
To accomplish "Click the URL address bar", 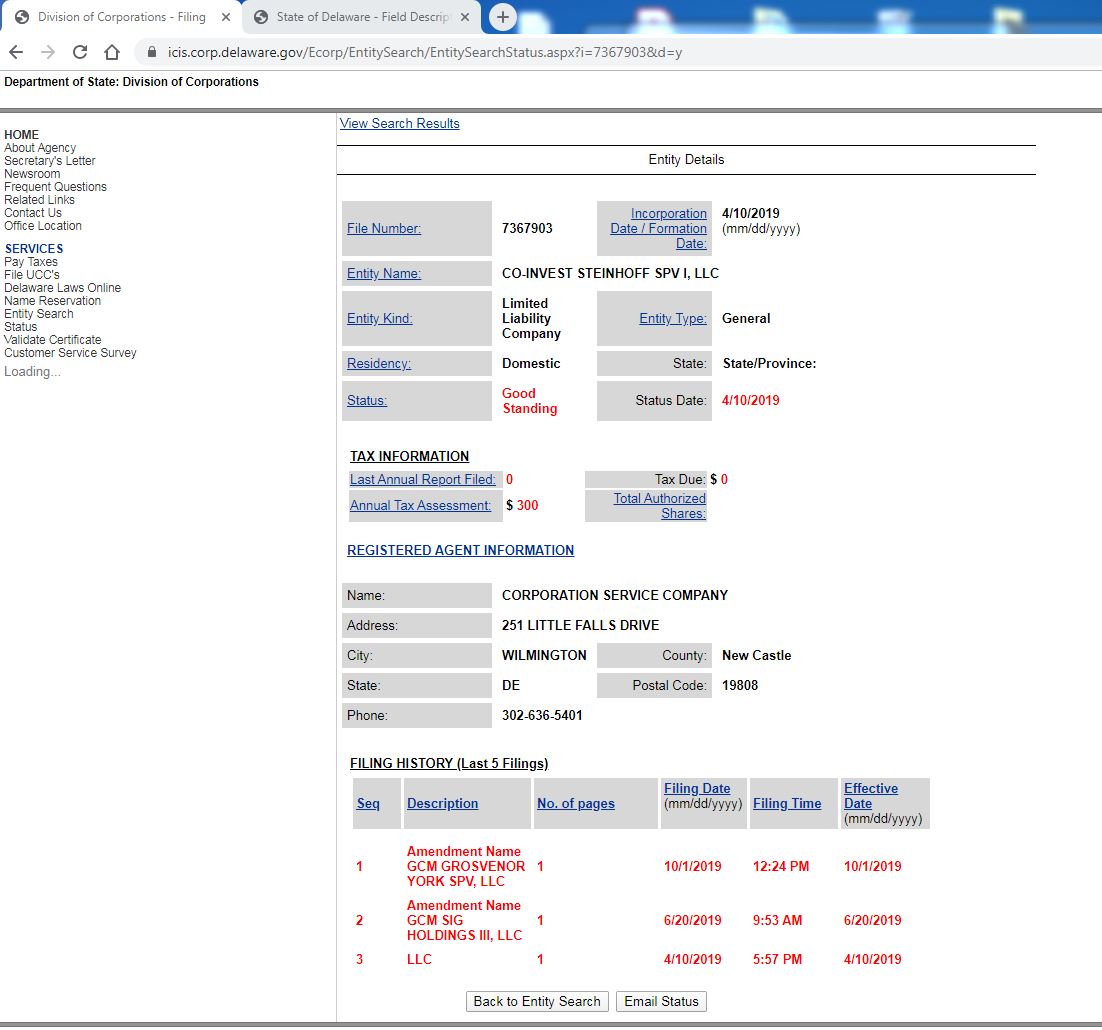I will [424, 52].
